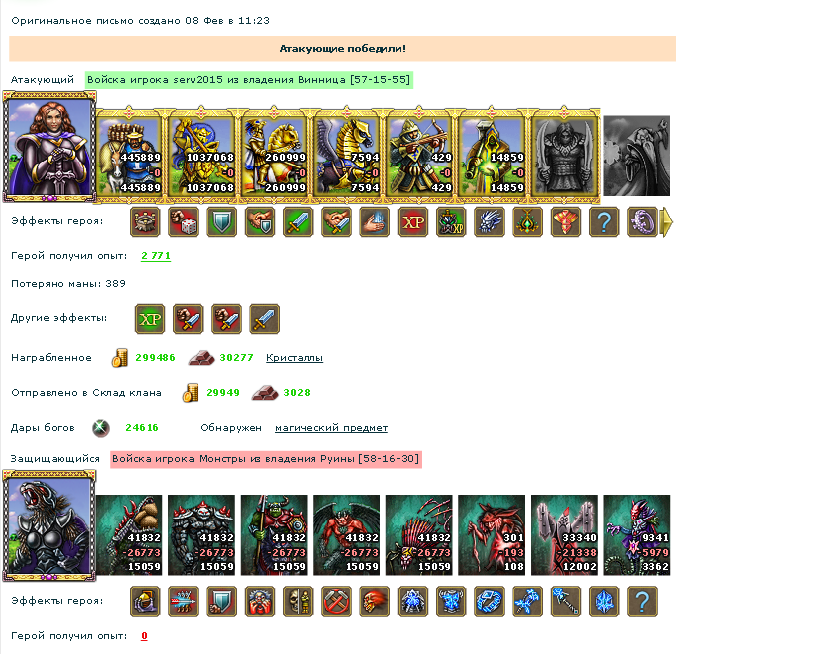Select the attacker hero portrait

pyautogui.click(x=49, y=147)
